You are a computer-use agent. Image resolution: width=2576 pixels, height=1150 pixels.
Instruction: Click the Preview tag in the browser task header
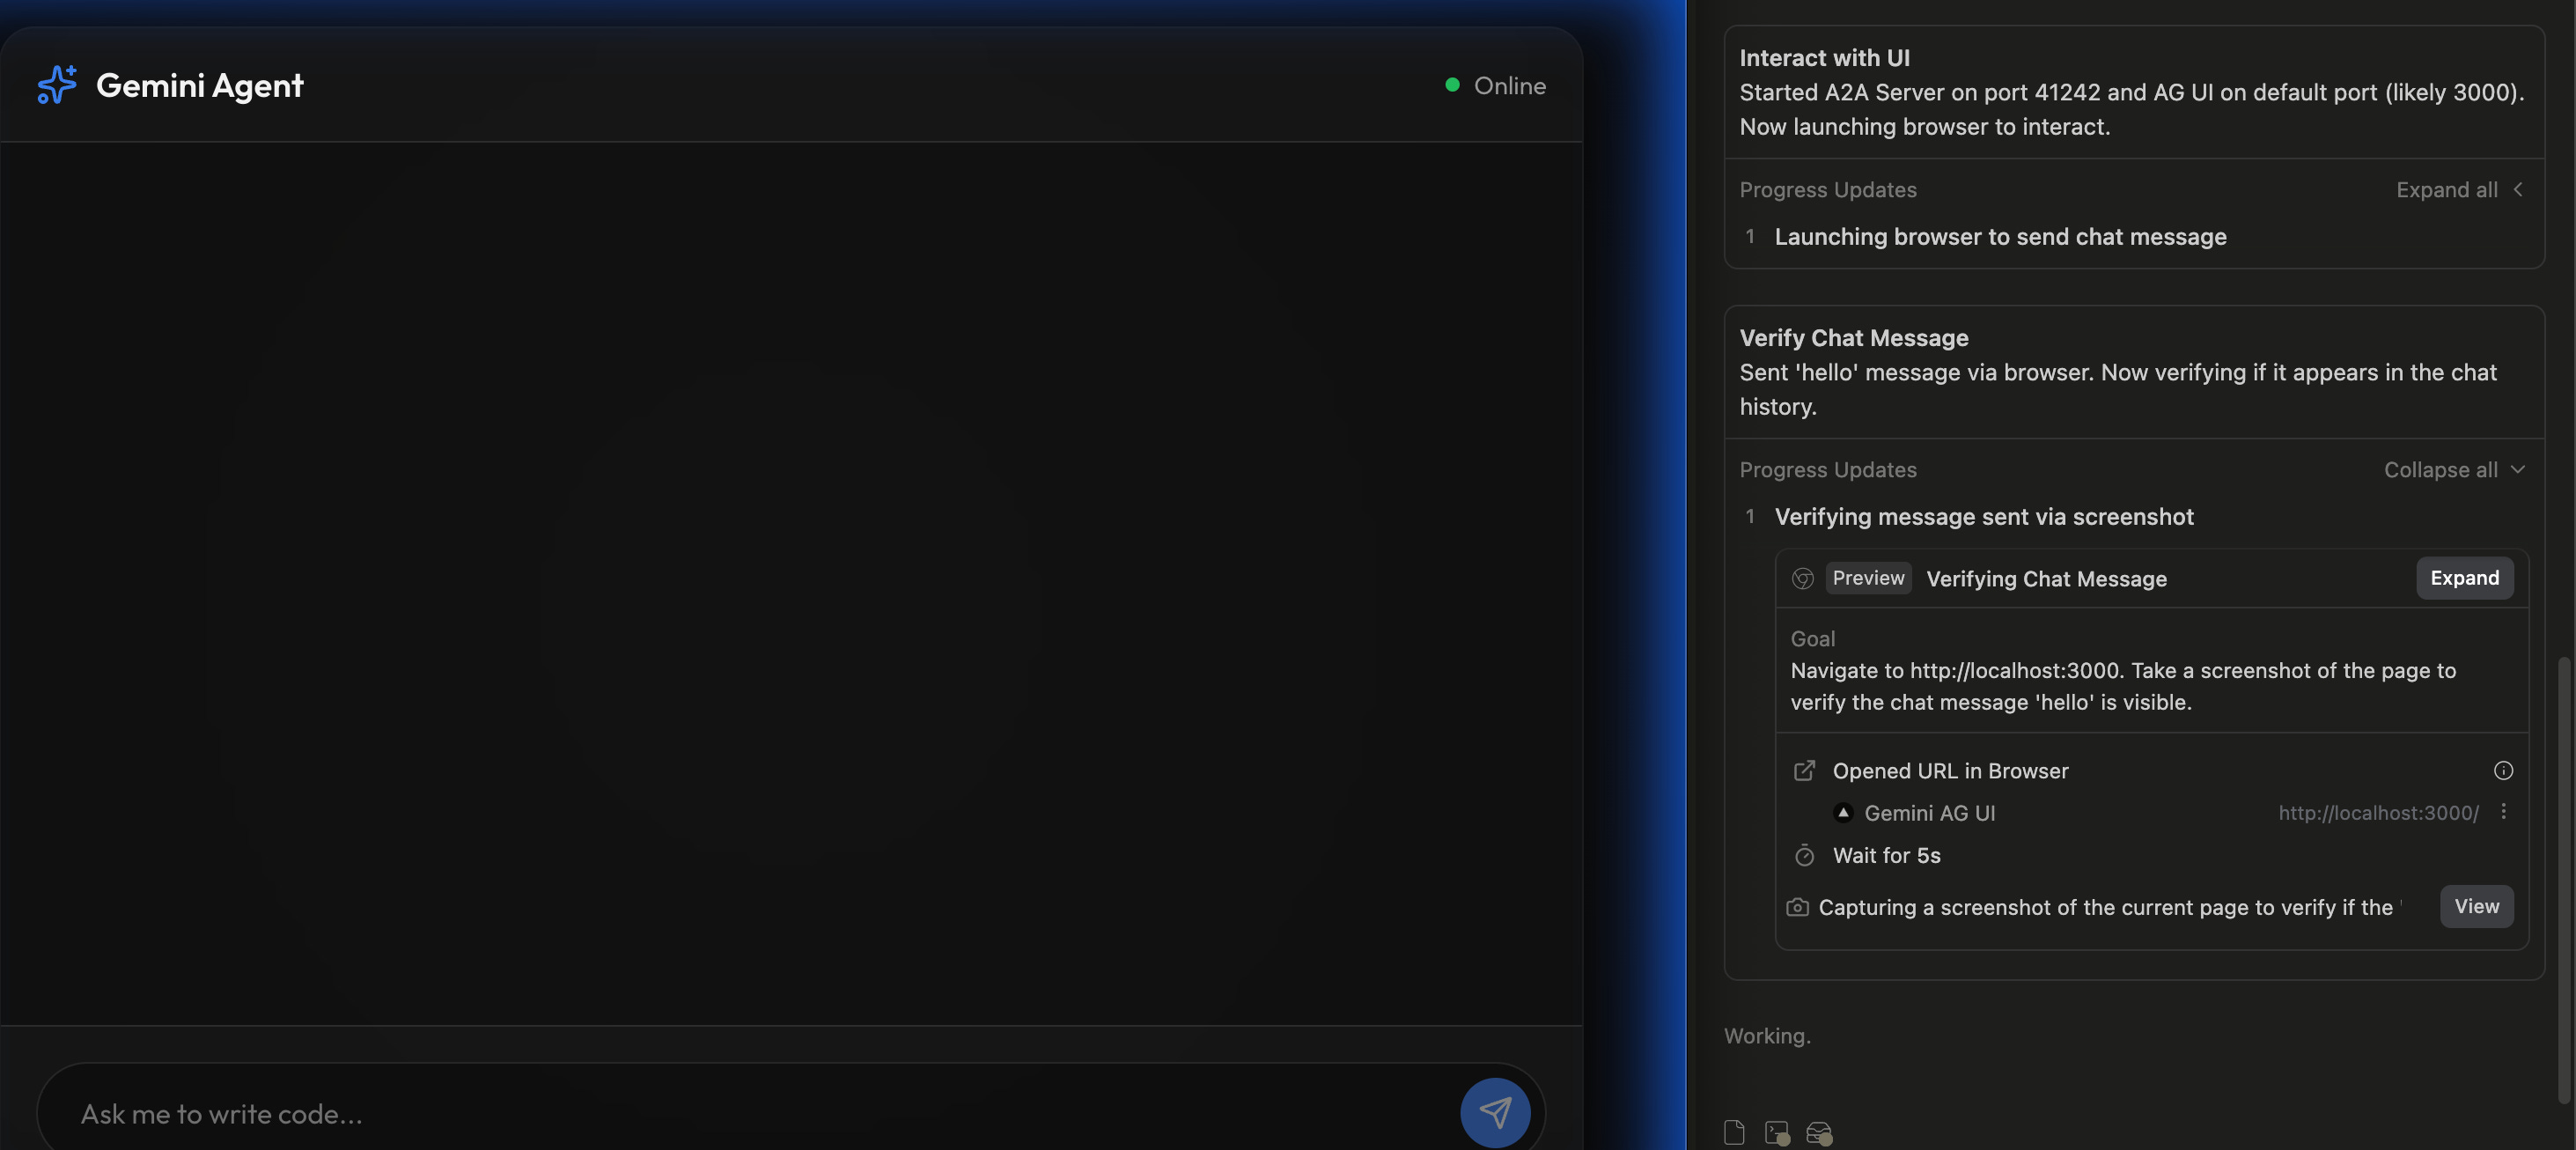(1868, 578)
